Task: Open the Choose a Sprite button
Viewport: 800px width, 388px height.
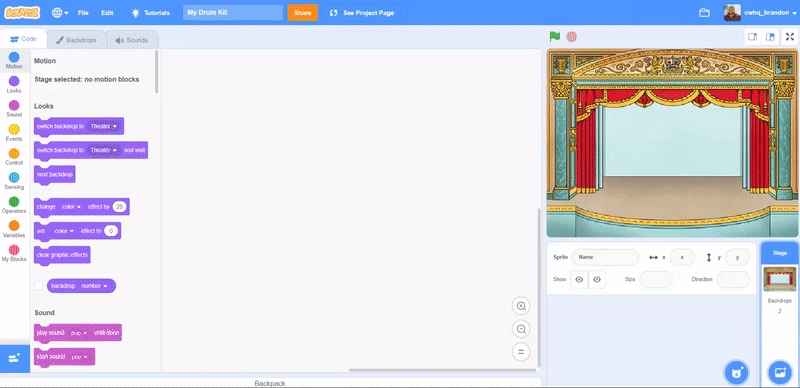Action: pyautogui.click(x=736, y=373)
